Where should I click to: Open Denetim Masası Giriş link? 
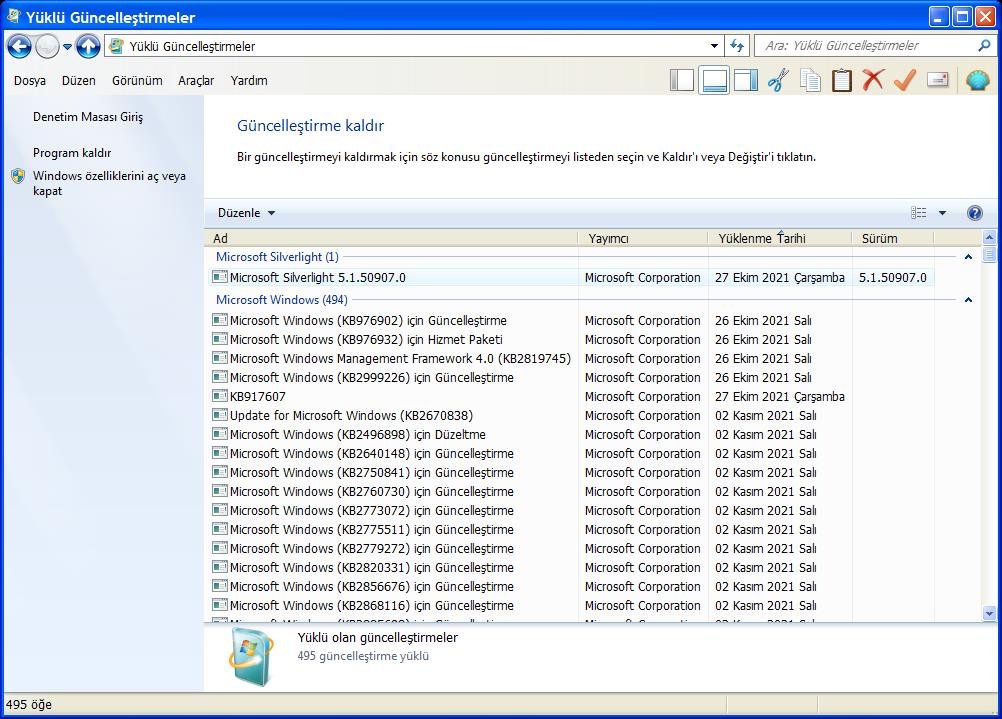[x=88, y=117]
